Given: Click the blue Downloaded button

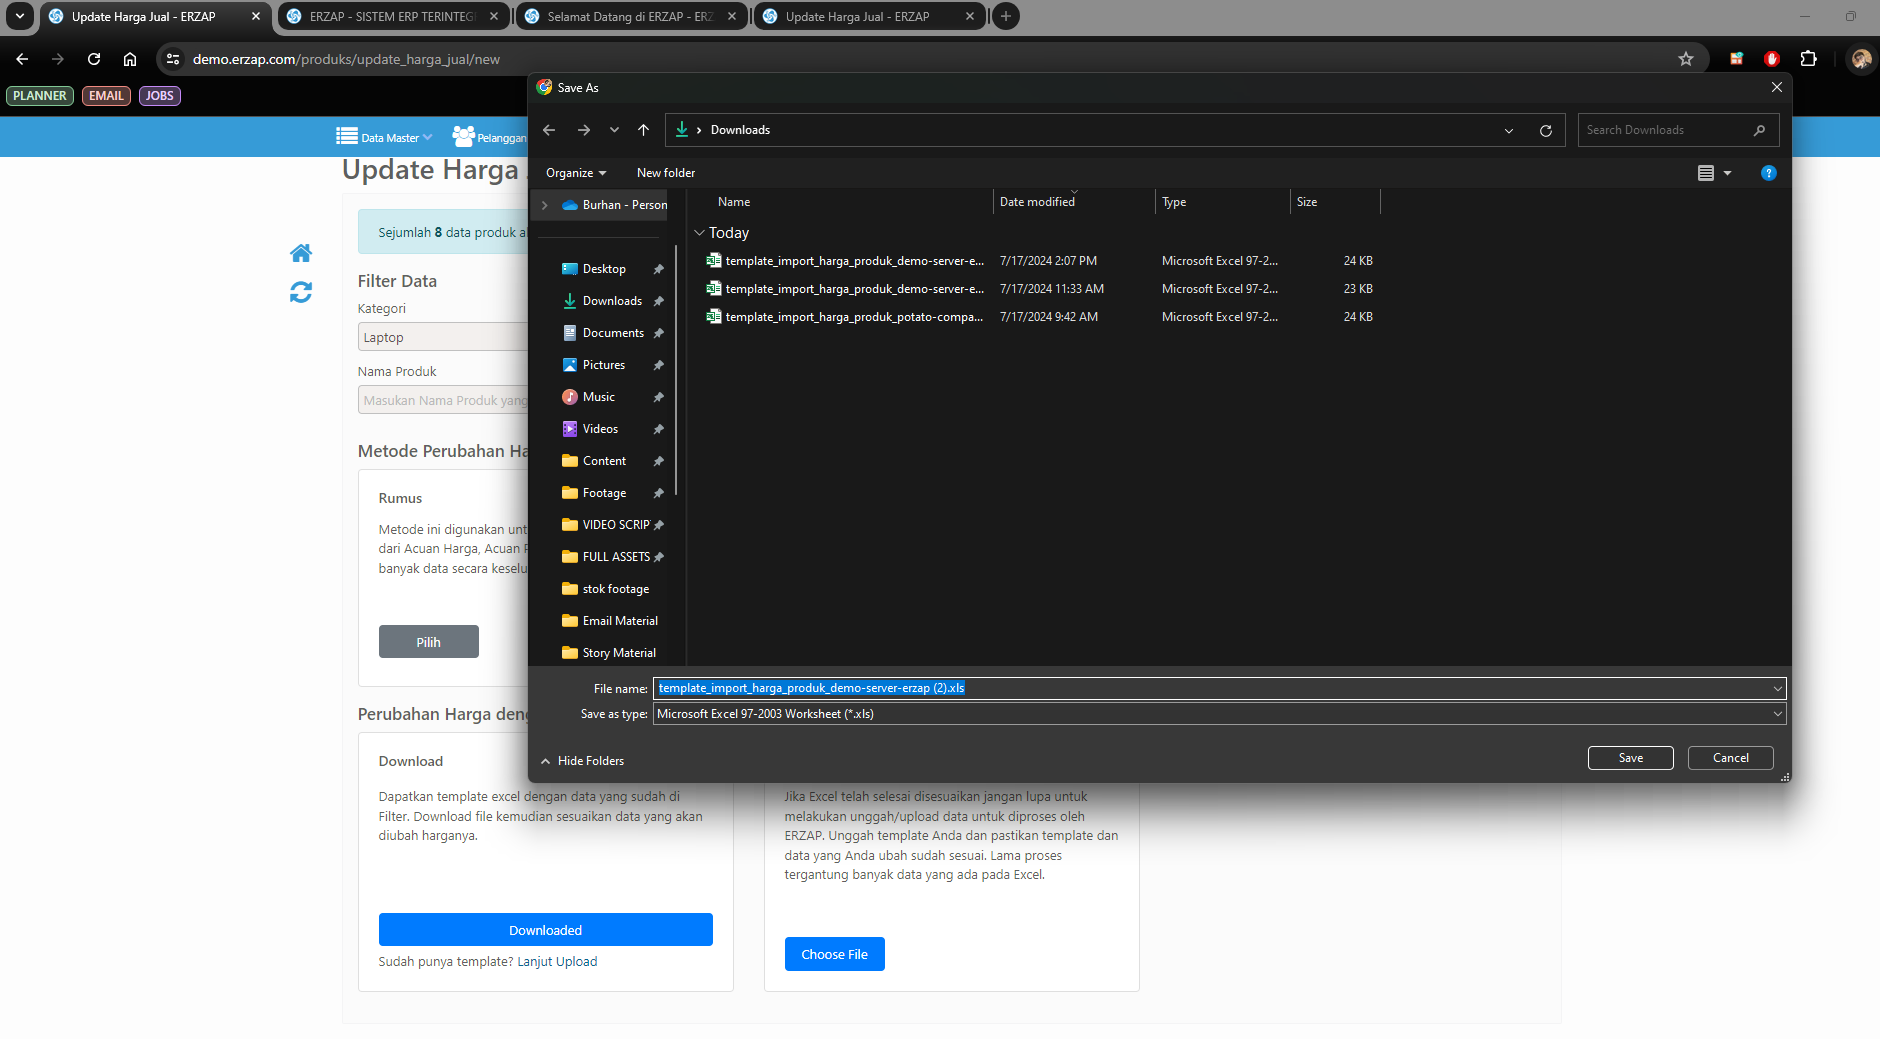Looking at the screenshot, I should click(x=546, y=930).
